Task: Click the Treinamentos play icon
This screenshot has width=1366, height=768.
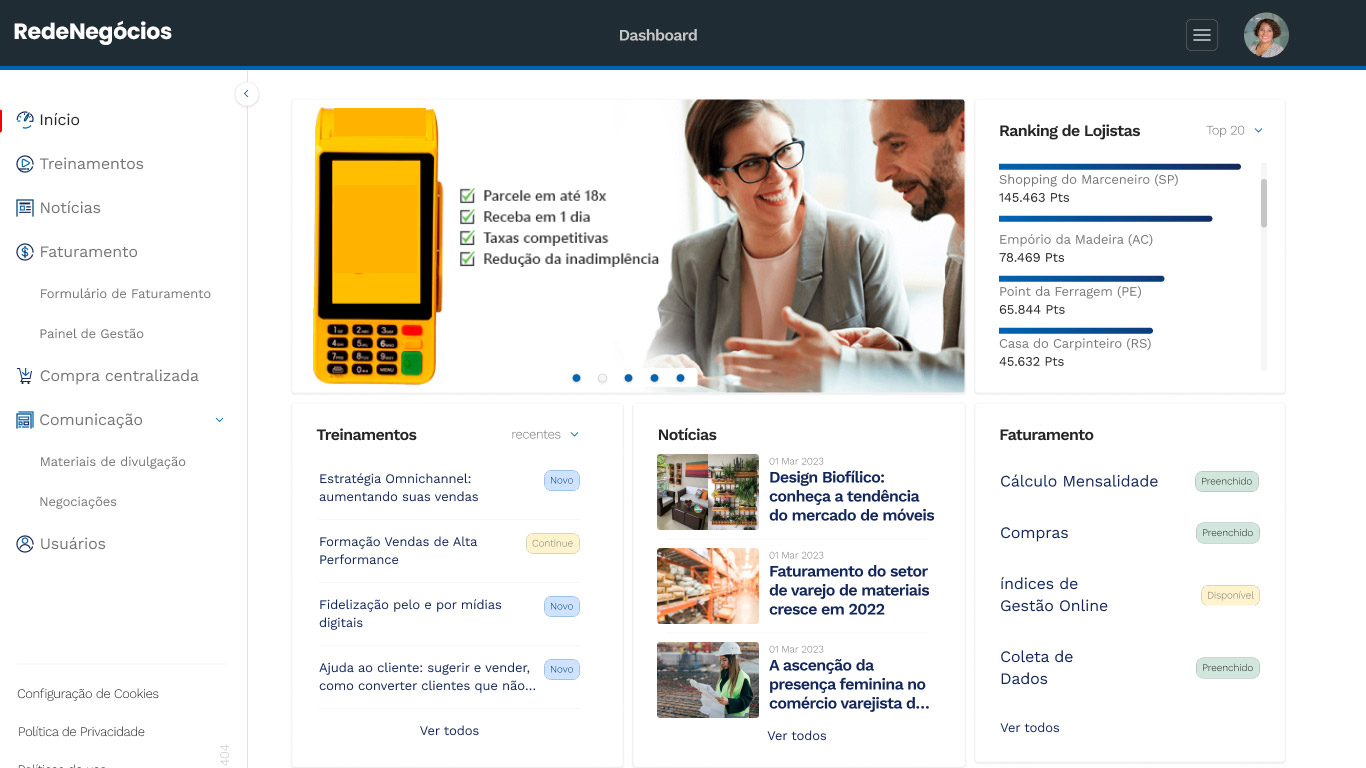Action: point(25,164)
